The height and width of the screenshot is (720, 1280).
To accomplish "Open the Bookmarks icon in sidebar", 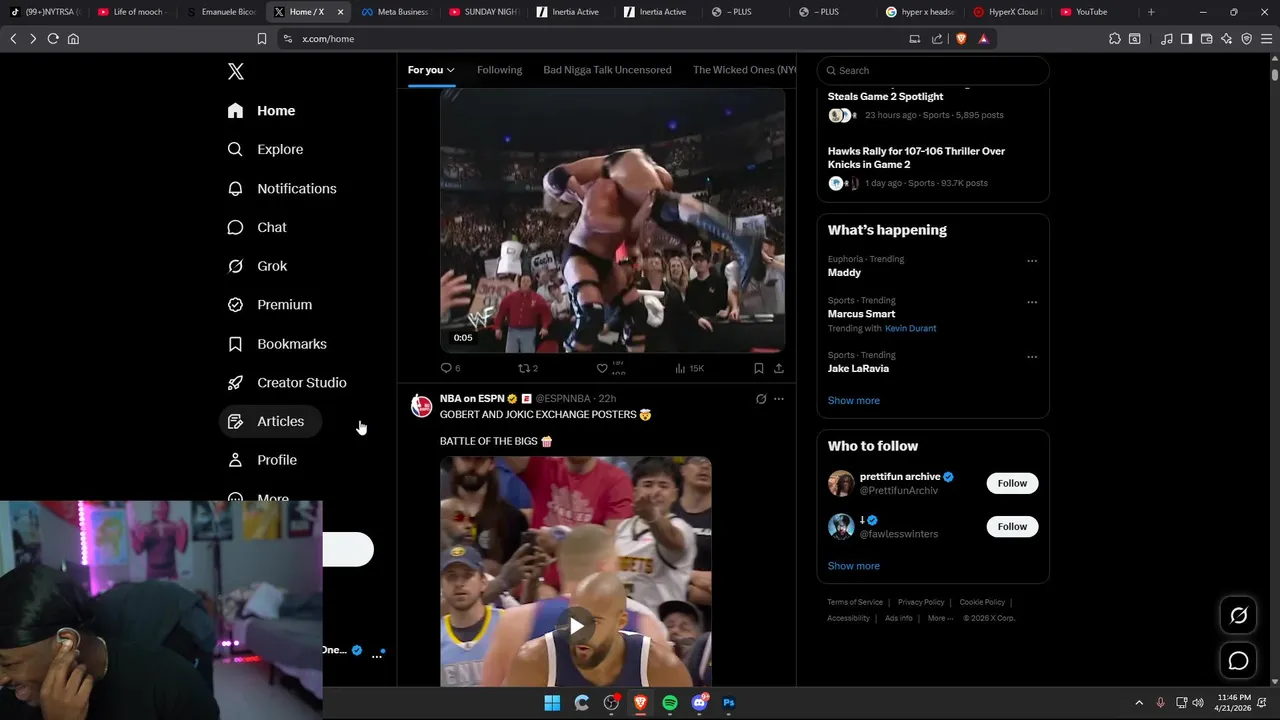I will pos(235,344).
